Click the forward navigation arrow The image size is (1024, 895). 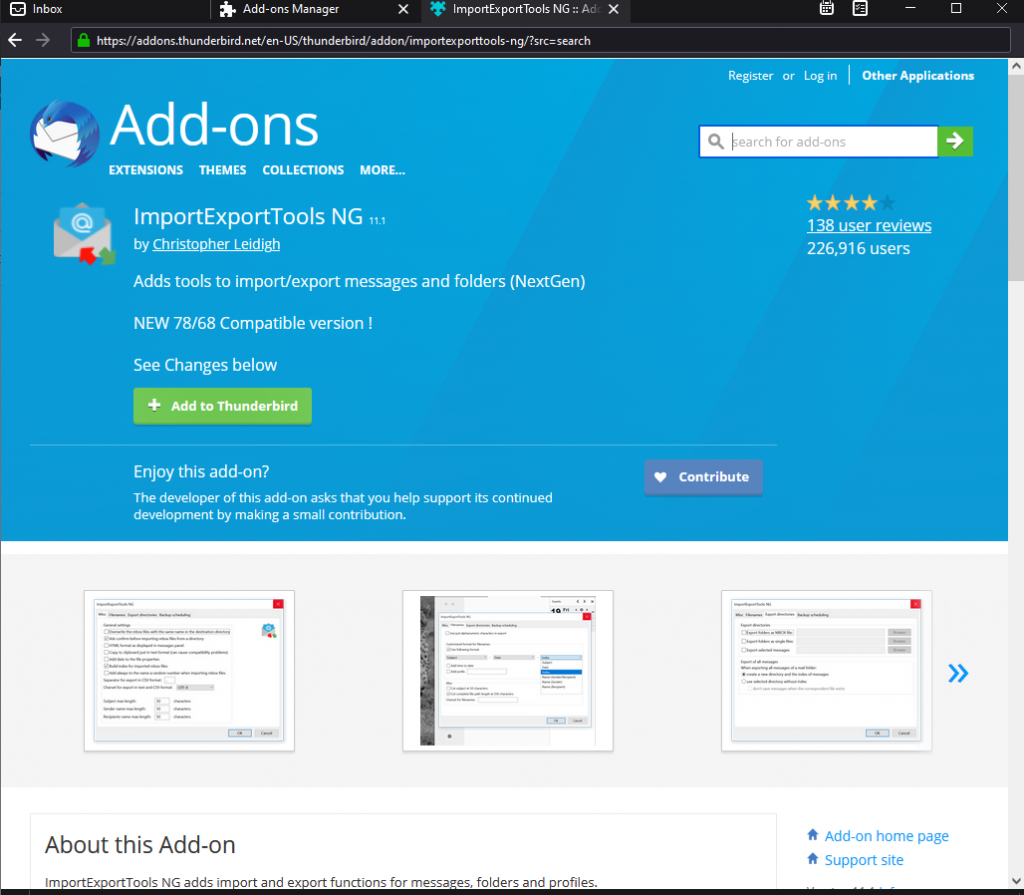point(43,41)
